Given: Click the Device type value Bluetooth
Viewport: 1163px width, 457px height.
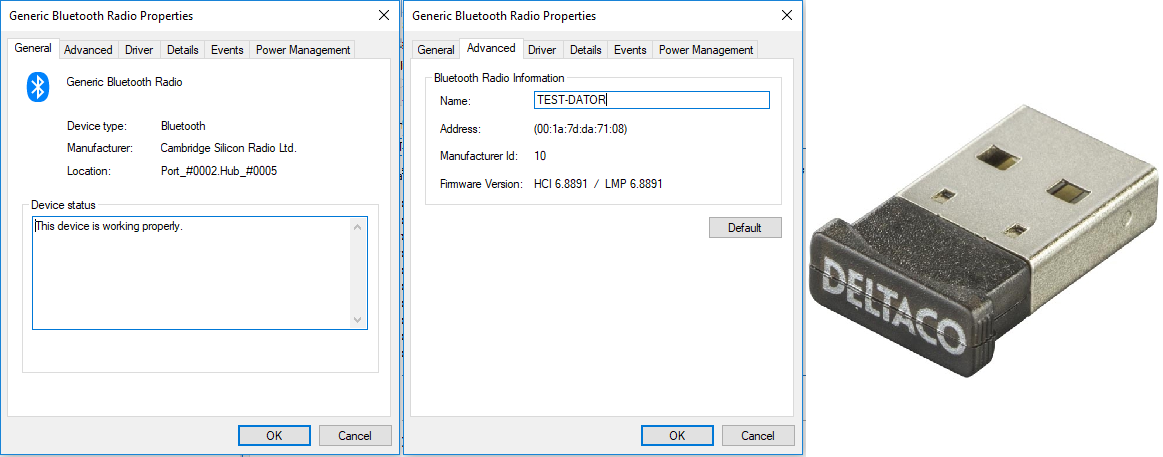Looking at the screenshot, I should (x=183, y=126).
